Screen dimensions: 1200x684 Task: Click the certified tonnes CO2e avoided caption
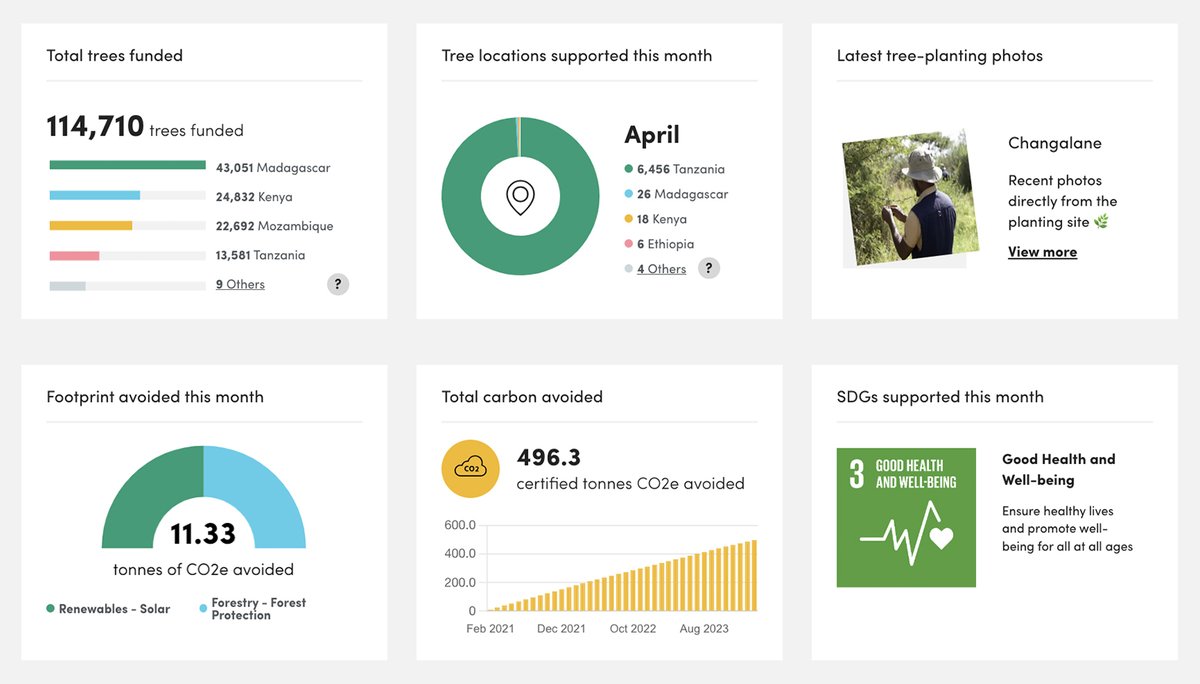coord(631,484)
